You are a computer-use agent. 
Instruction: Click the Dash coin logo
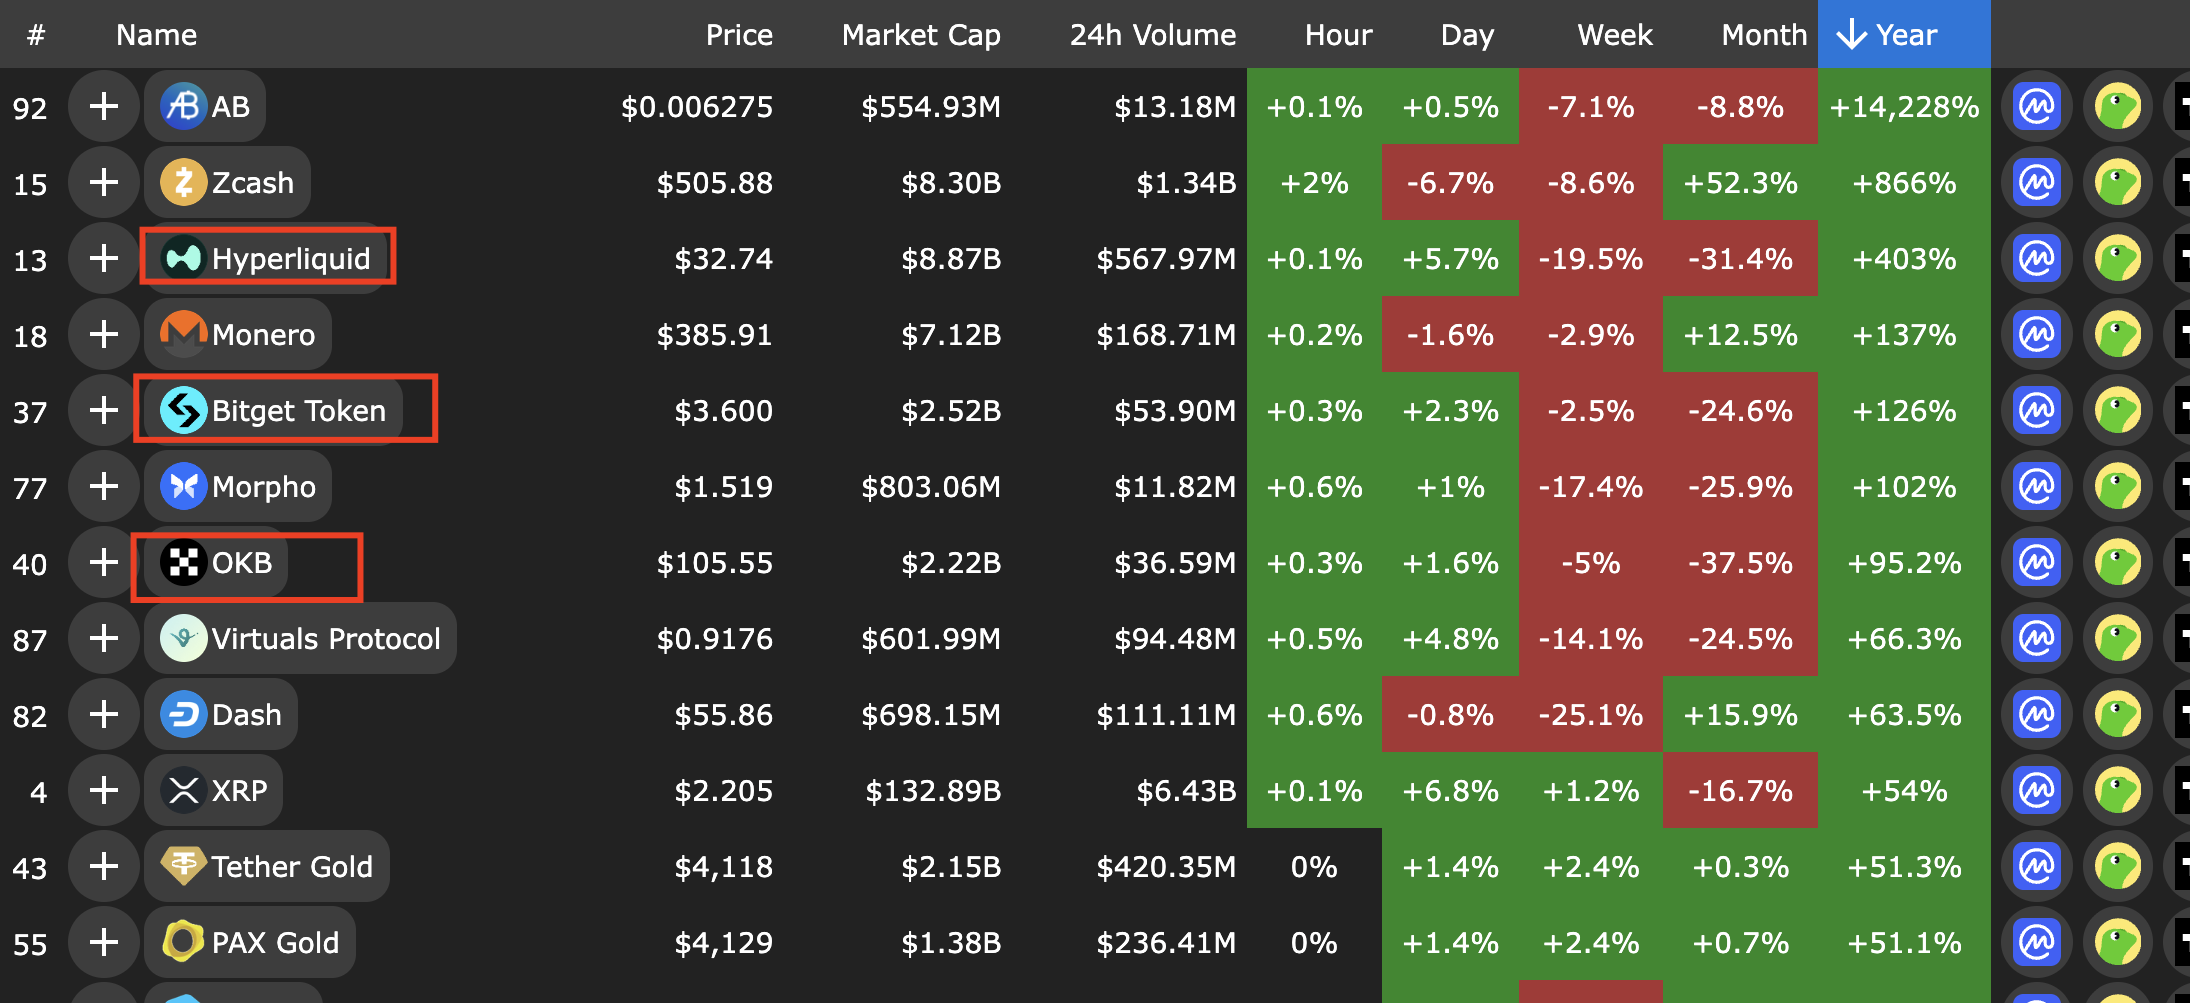tap(184, 714)
